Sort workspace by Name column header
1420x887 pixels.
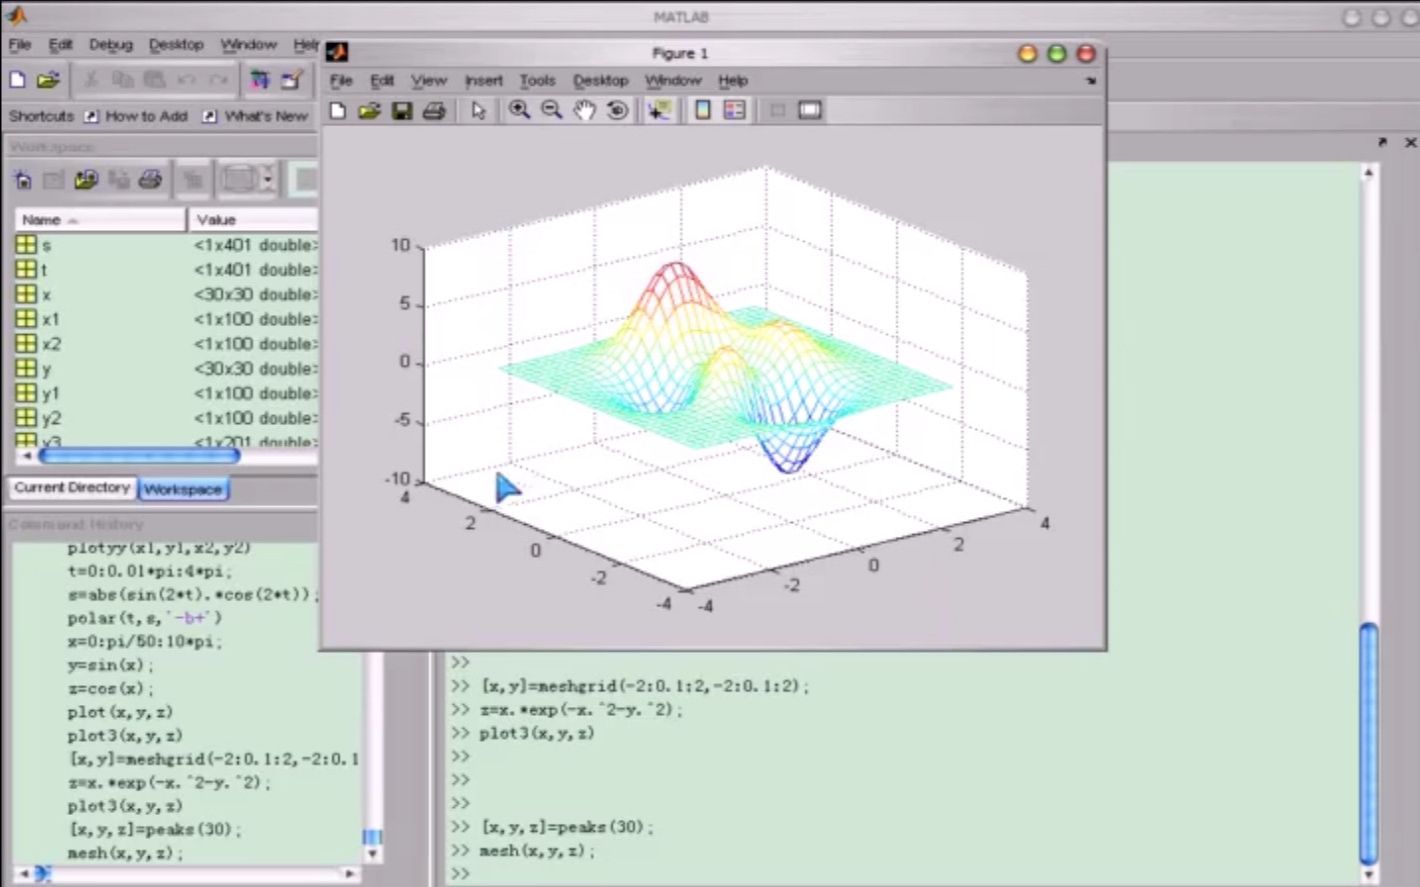[x=100, y=220]
